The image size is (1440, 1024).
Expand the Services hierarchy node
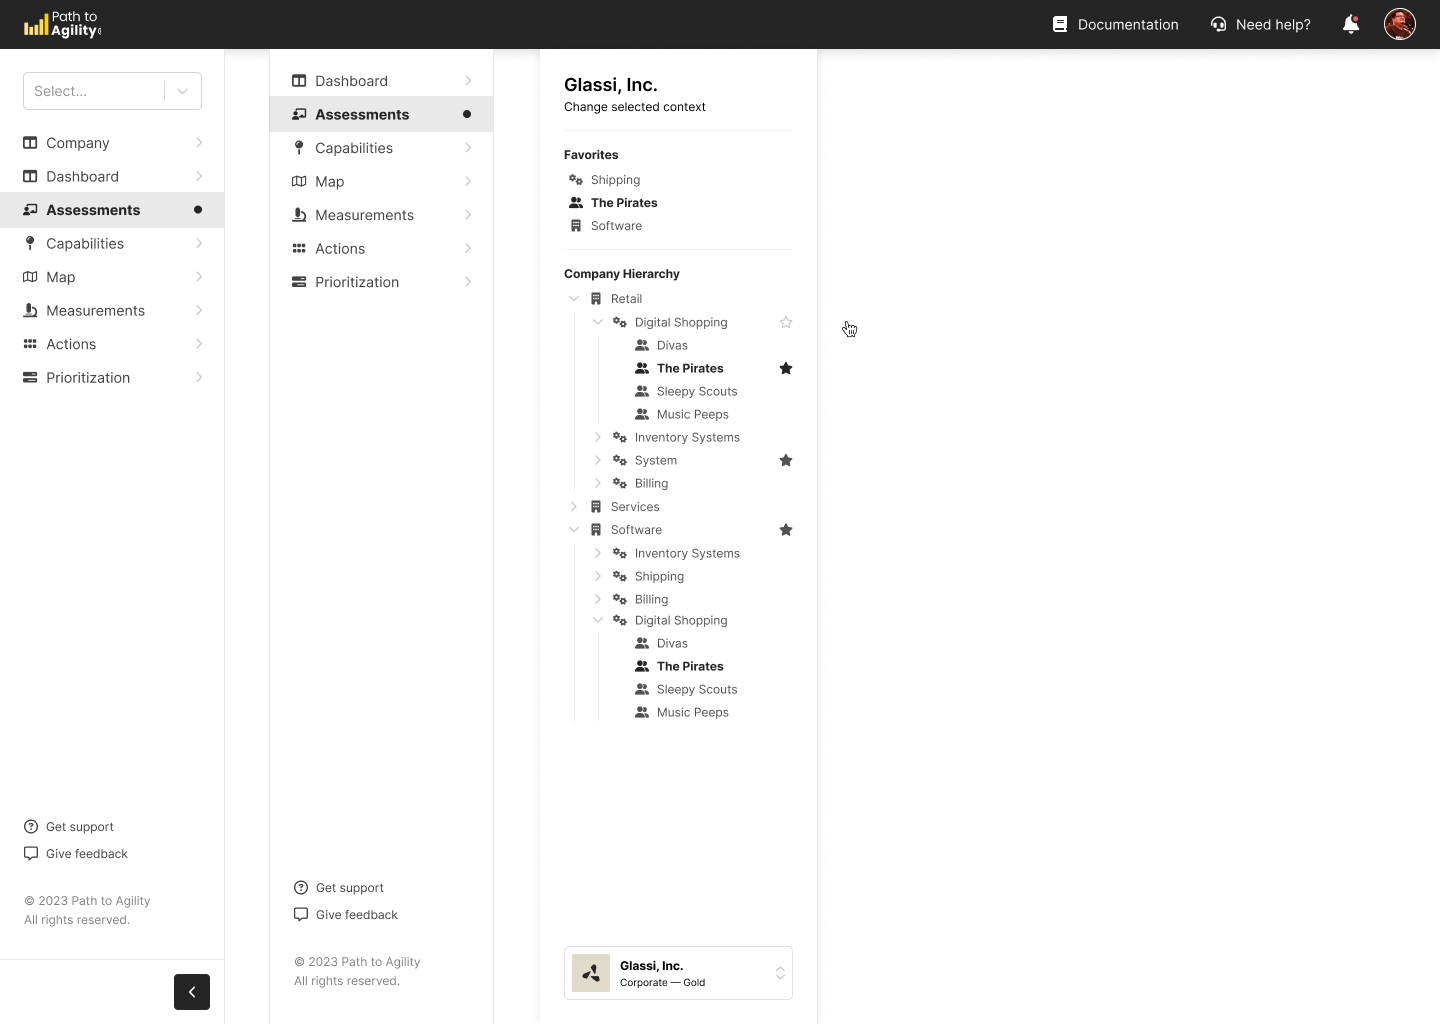point(574,507)
